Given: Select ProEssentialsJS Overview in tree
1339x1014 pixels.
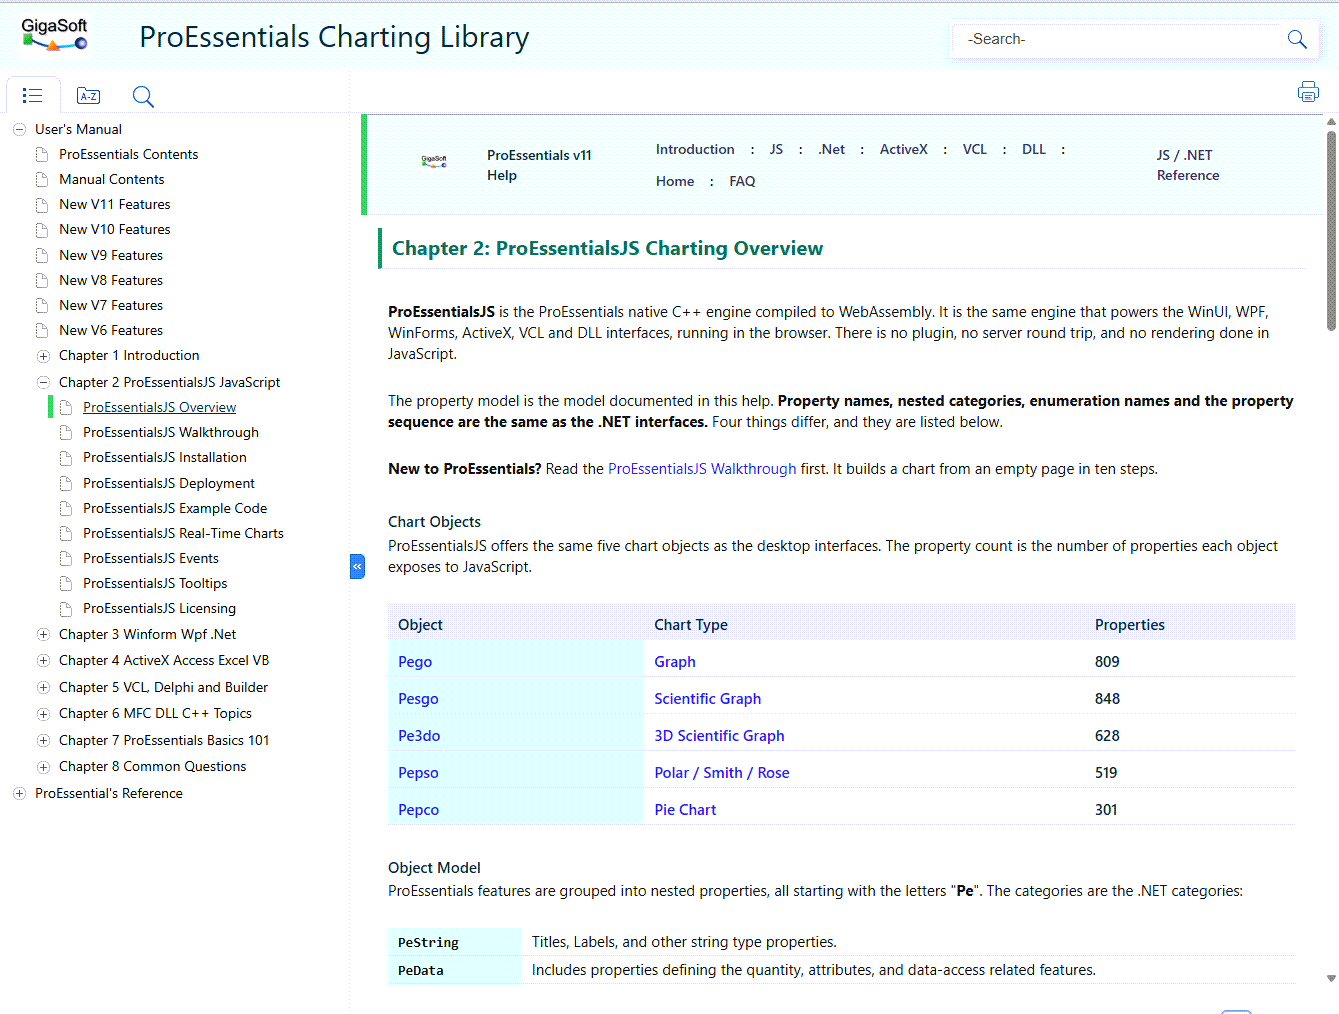Looking at the screenshot, I should [x=159, y=407].
